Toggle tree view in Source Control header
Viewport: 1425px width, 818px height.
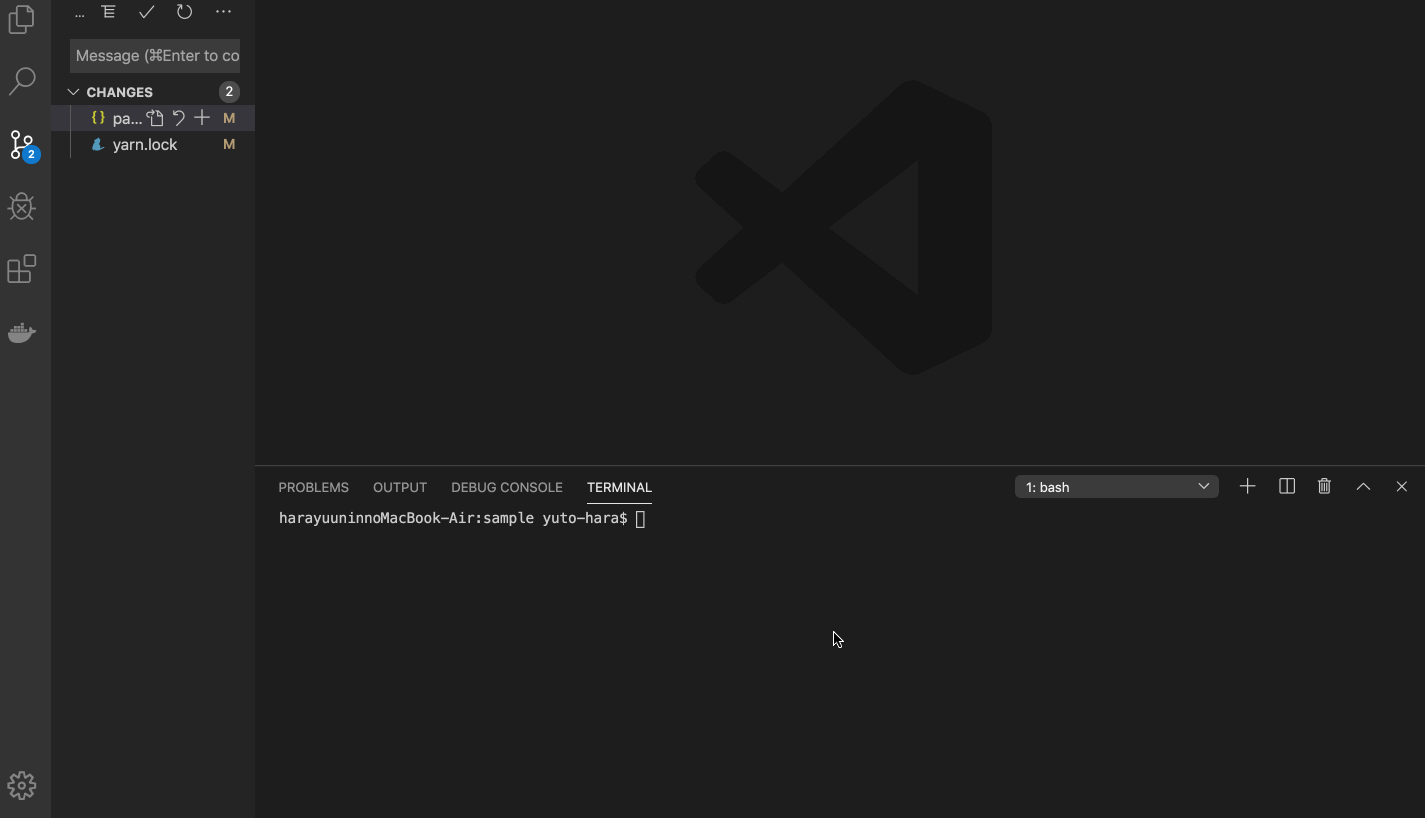point(109,12)
